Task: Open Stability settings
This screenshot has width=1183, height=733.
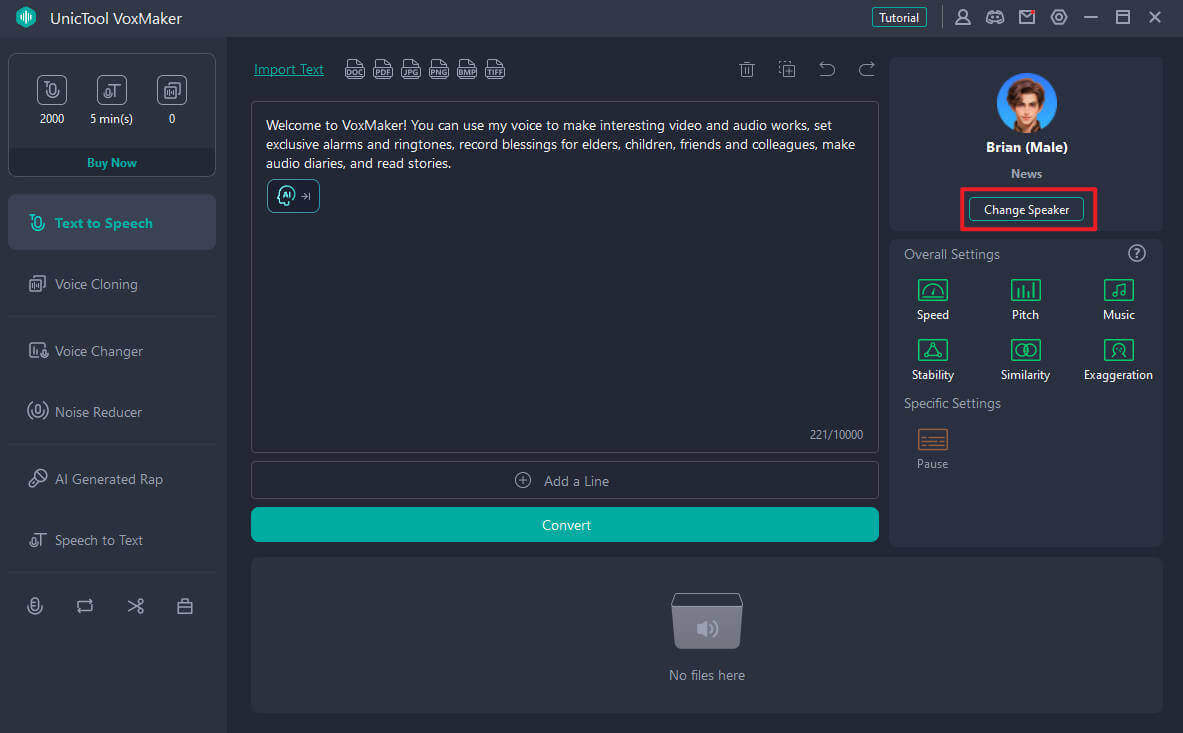Action: pos(933,360)
